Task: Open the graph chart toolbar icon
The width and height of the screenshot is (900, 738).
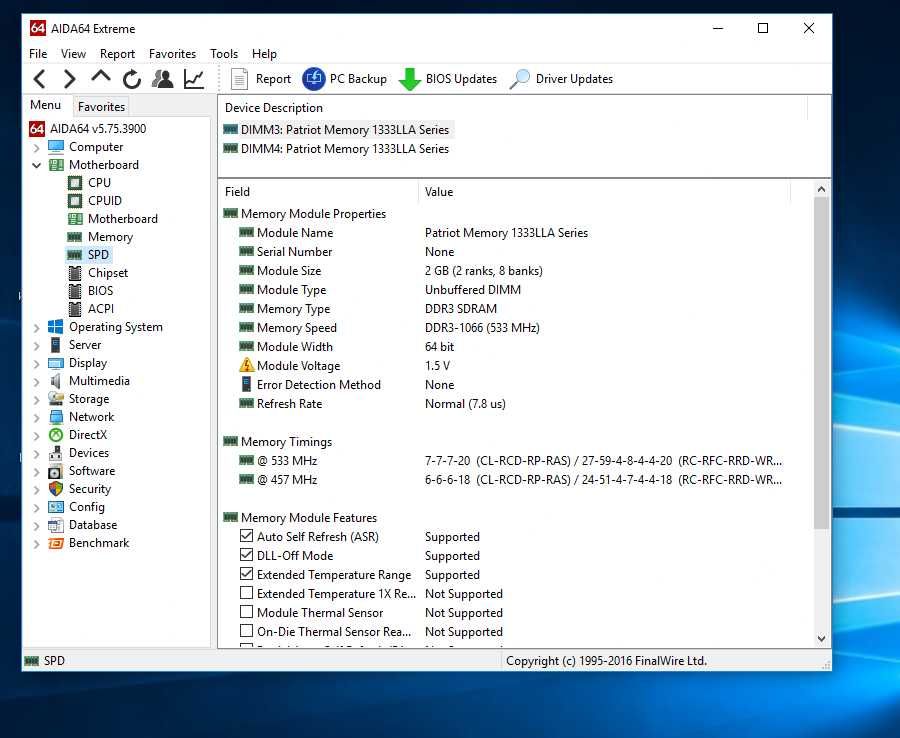Action: coord(194,79)
